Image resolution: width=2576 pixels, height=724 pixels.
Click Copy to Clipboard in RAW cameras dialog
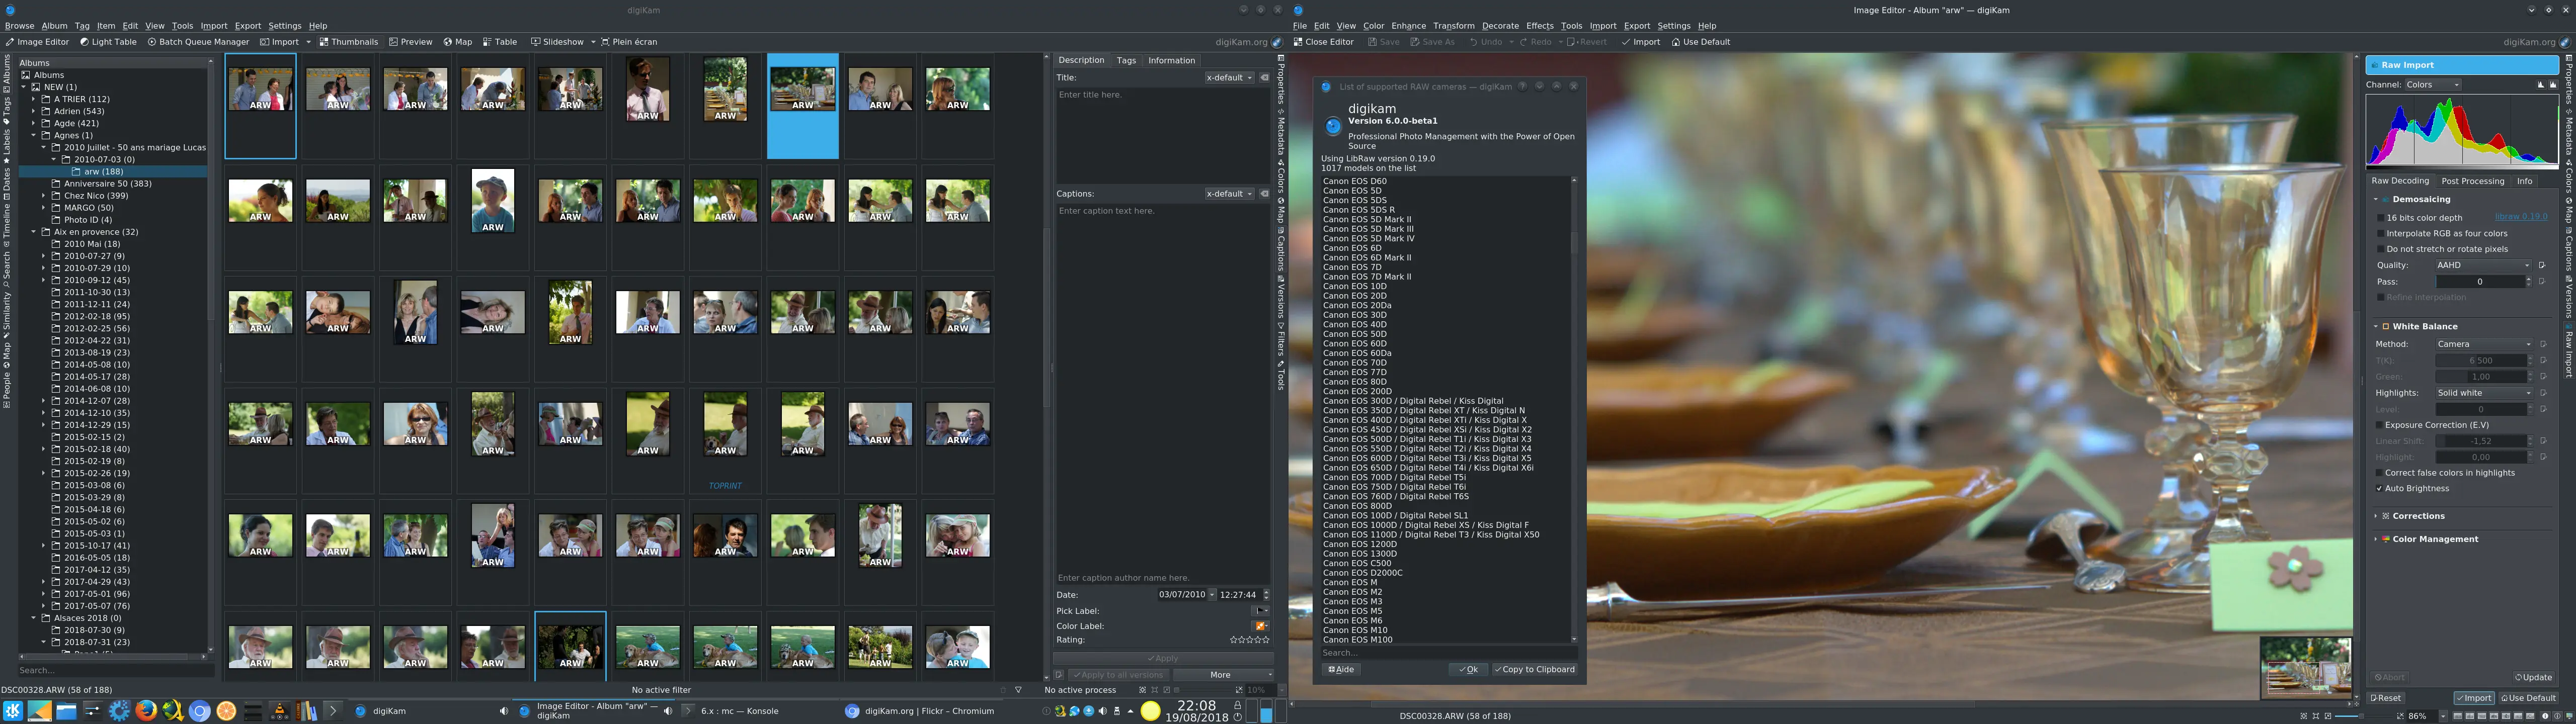[x=1534, y=669]
